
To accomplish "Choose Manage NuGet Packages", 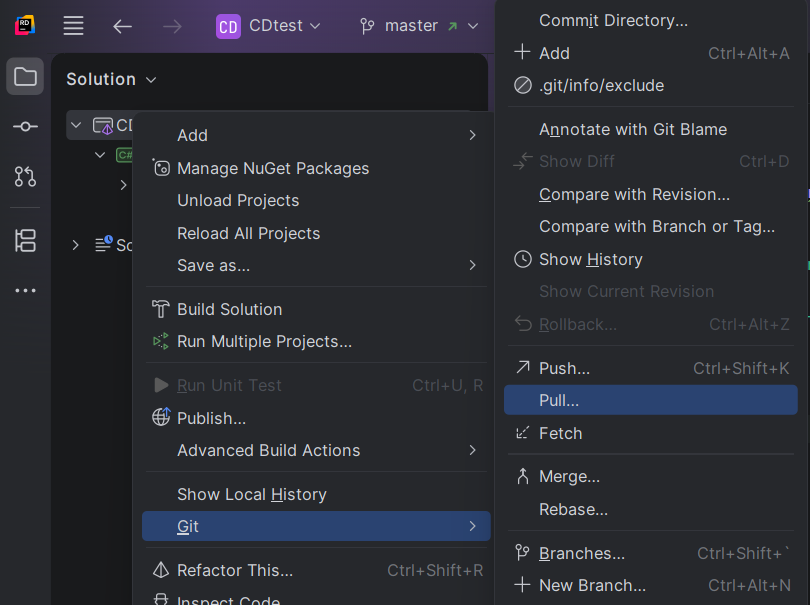I will click(x=316, y=168).
